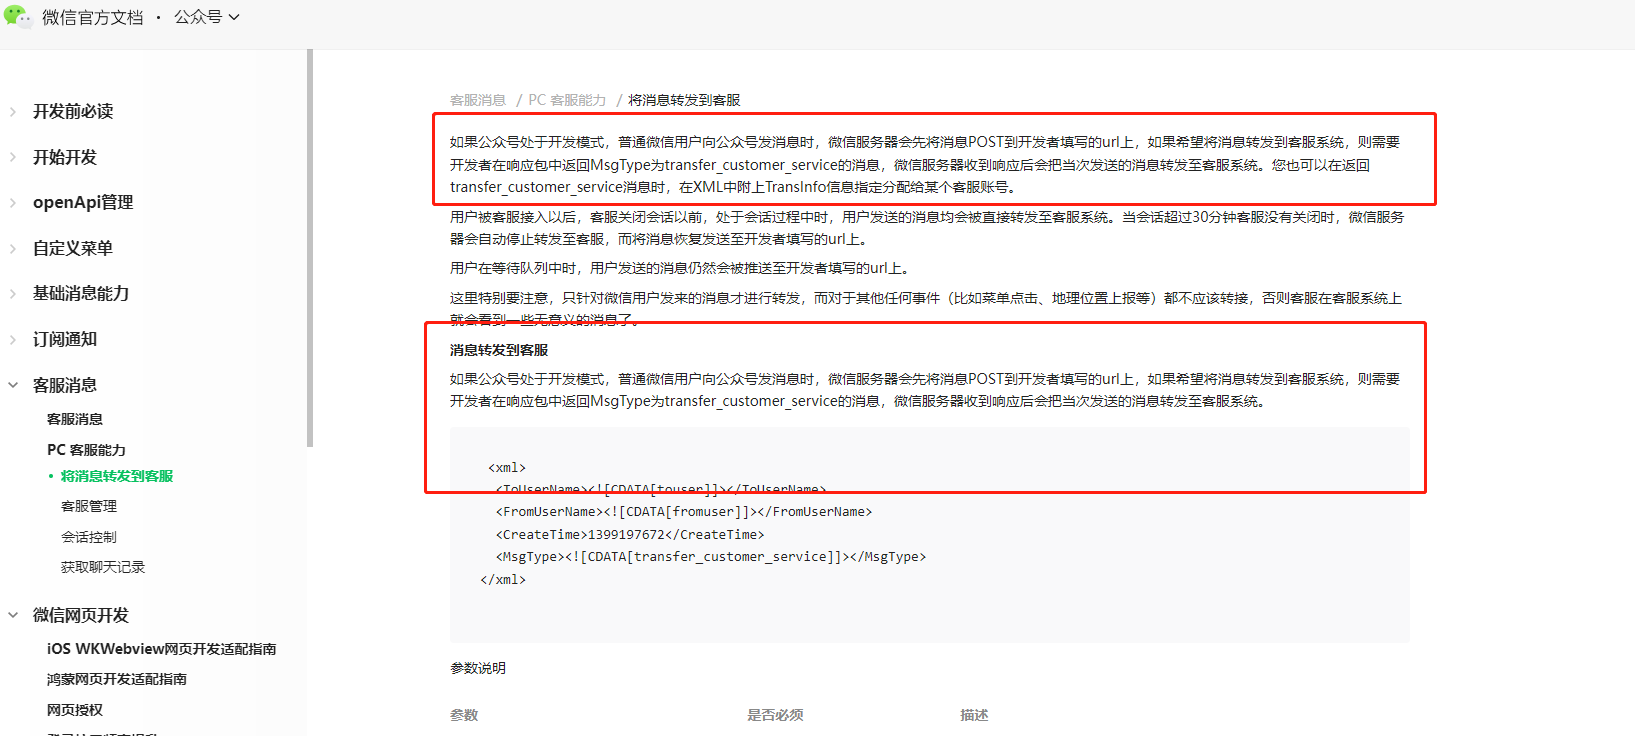
Task: Expand the 开始开发 section chevron
Action: pos(13,157)
